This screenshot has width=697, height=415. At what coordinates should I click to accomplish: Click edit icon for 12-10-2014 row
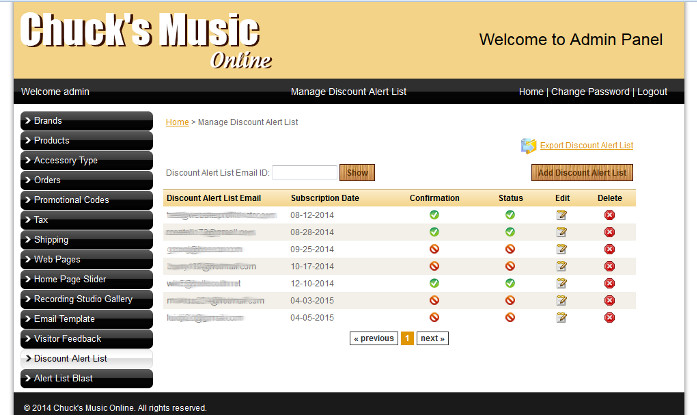(x=562, y=283)
